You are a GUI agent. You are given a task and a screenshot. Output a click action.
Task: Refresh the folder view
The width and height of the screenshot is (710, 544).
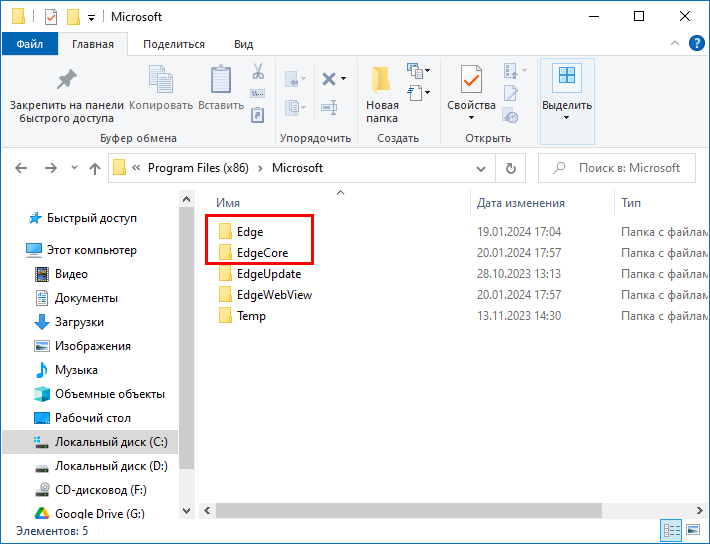(x=509, y=168)
